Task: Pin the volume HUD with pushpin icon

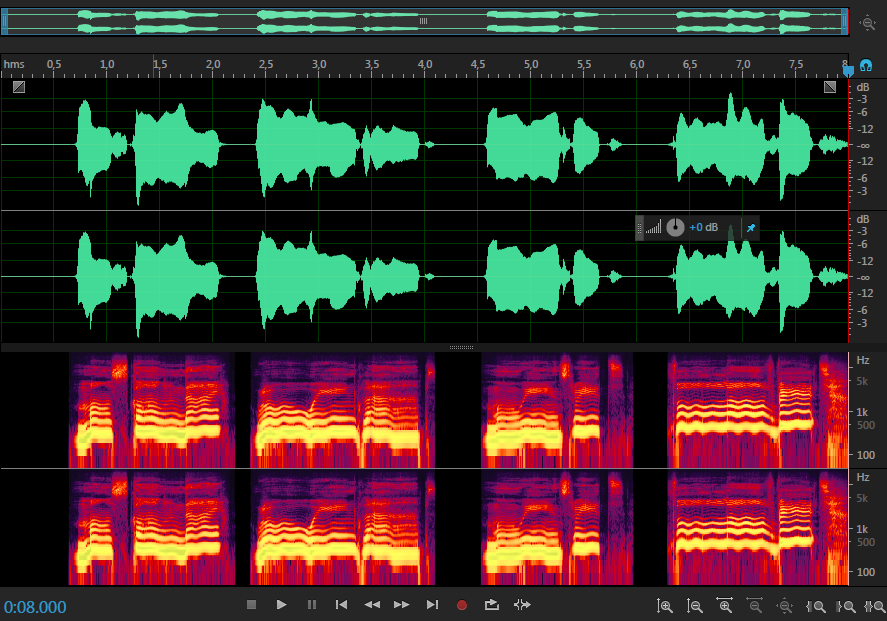Action: [751, 228]
